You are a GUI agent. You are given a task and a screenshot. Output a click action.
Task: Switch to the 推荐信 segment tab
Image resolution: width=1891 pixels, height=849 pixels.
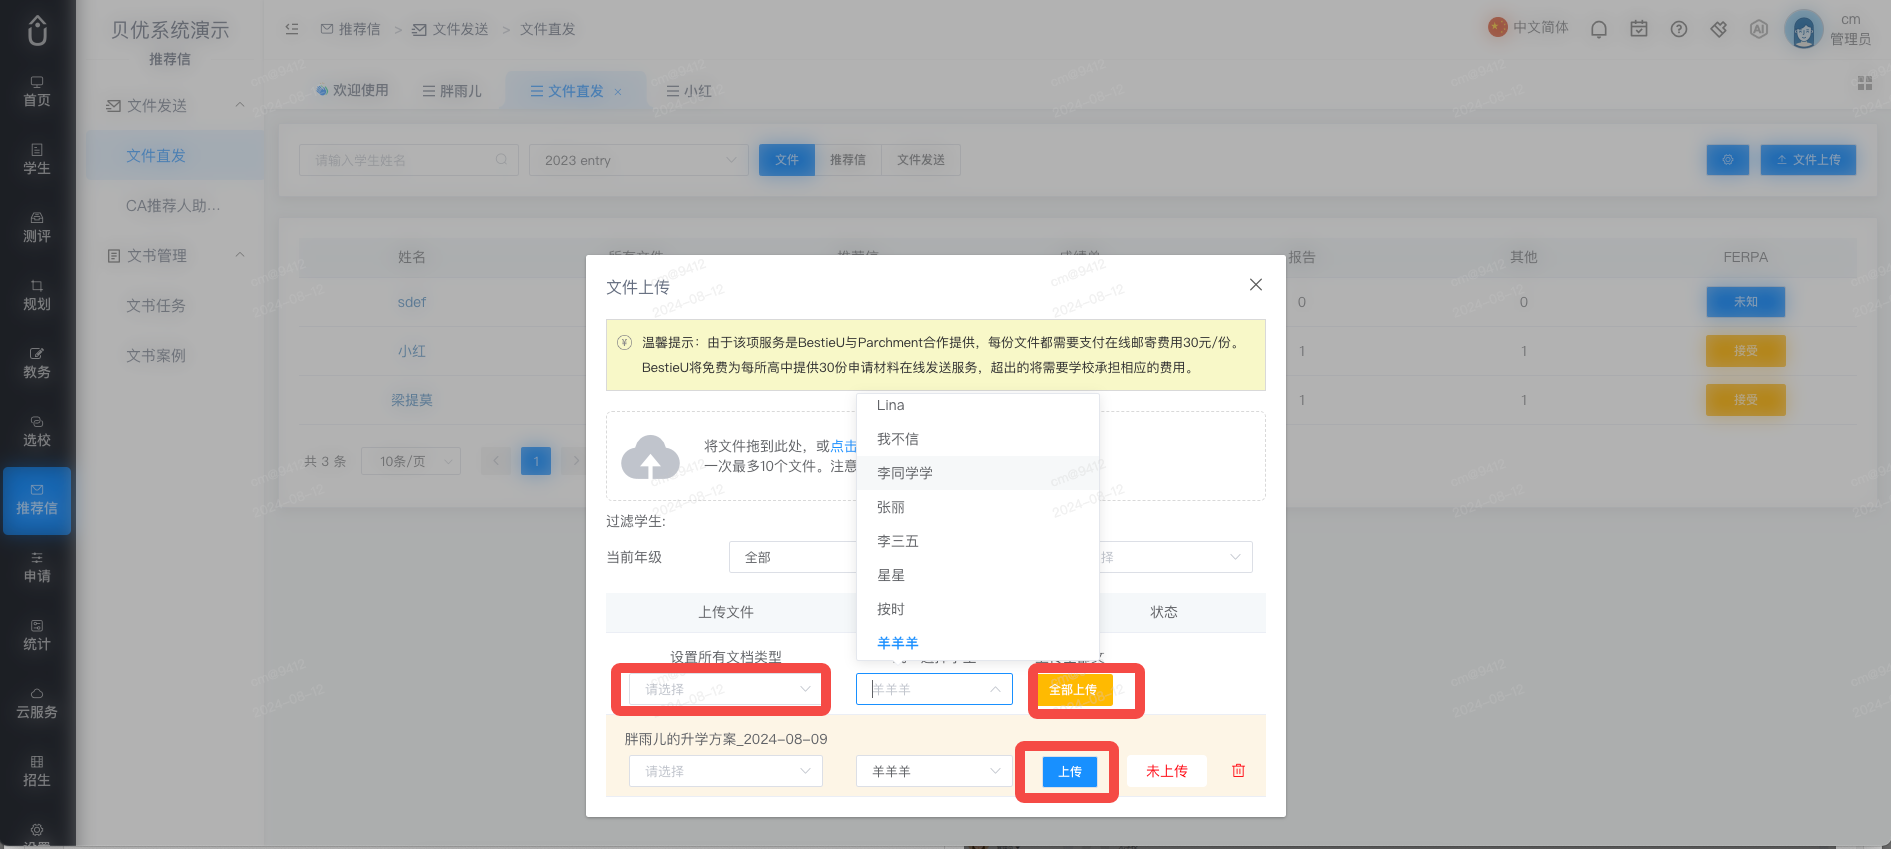(x=848, y=160)
